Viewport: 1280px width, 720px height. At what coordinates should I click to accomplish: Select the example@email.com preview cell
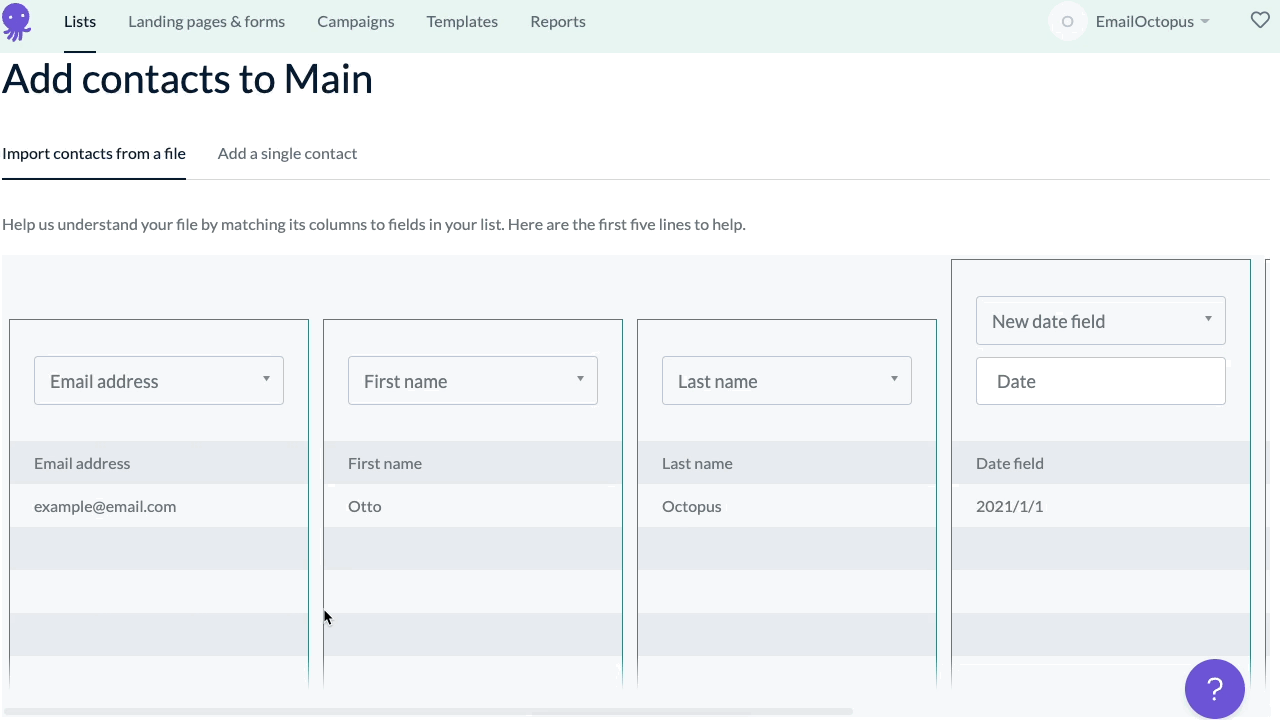click(105, 506)
